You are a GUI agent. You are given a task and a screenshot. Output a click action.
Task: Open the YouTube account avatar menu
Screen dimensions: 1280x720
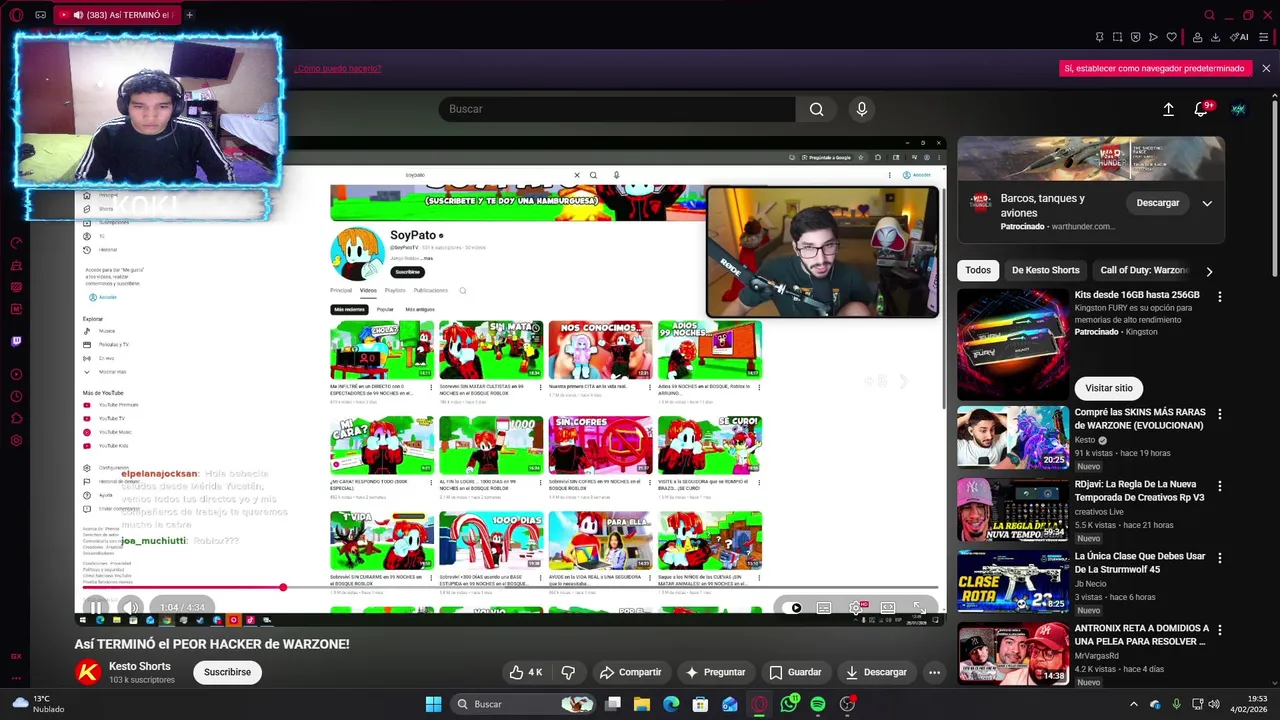point(1238,109)
